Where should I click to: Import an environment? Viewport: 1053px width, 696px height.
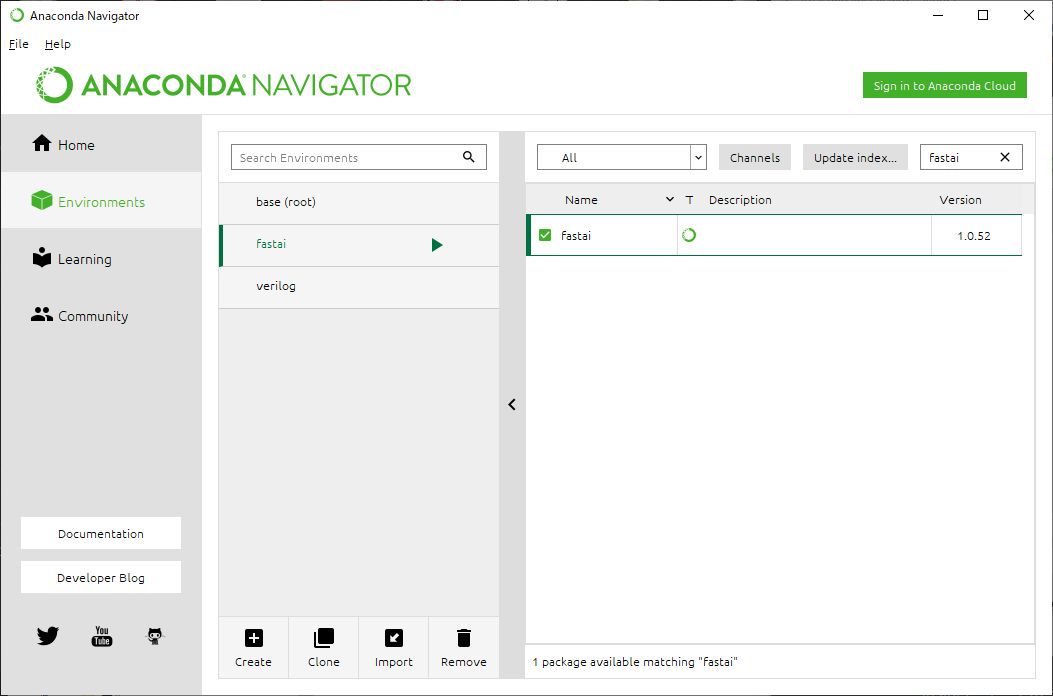[394, 648]
